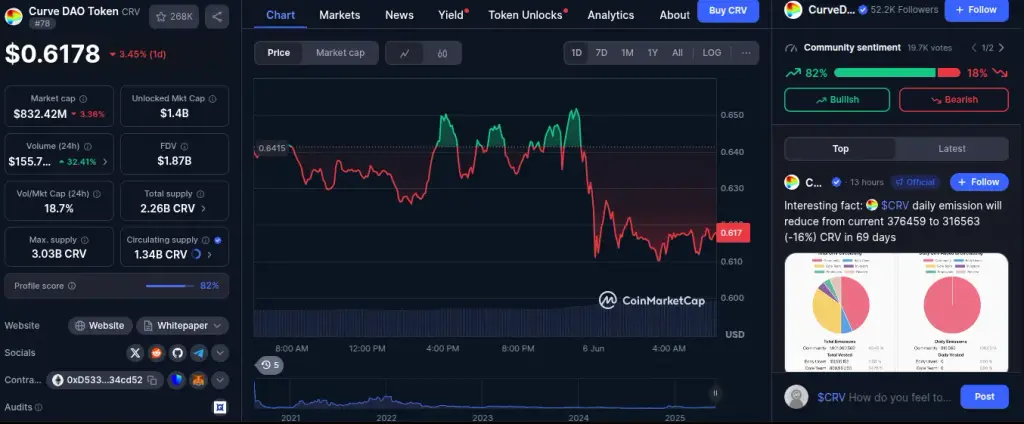This screenshot has height=424, width=1024.
Task: Follow the author of the Official post
Action: pyautogui.click(x=979, y=182)
